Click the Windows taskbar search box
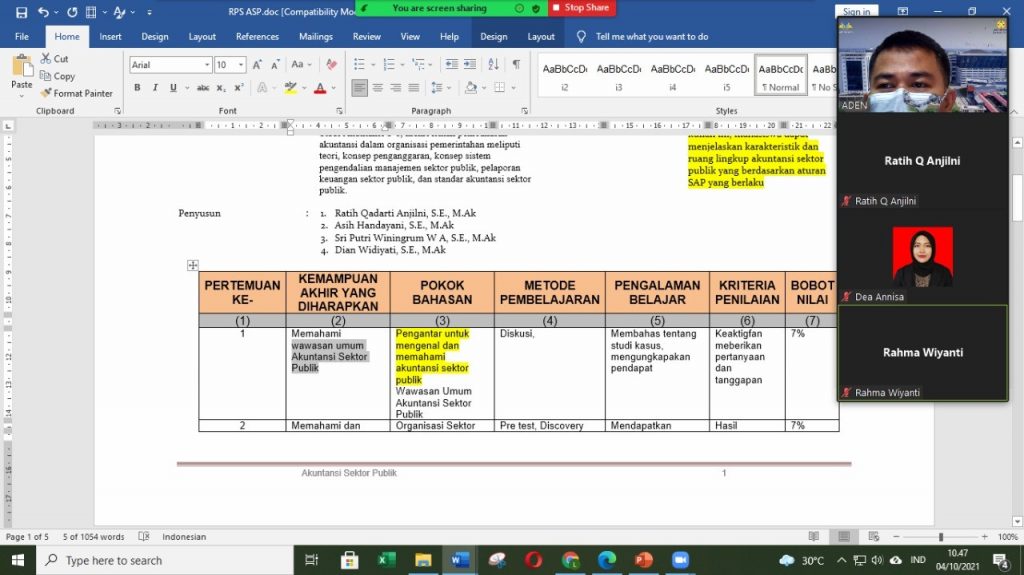Viewport: 1024px width, 575px height. [x=165, y=560]
